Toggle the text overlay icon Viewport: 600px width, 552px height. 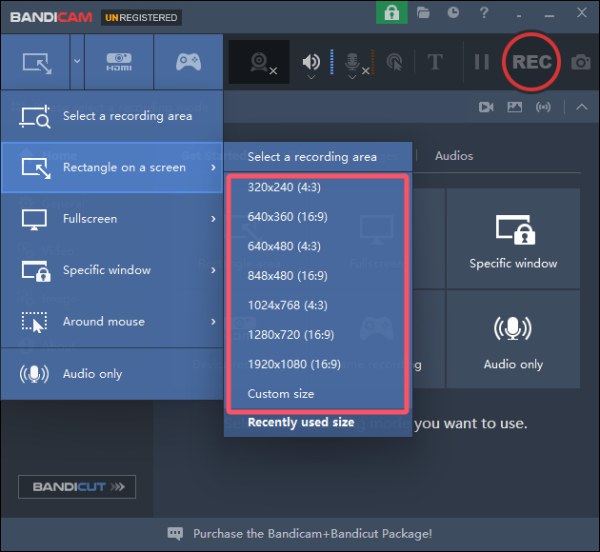point(435,62)
